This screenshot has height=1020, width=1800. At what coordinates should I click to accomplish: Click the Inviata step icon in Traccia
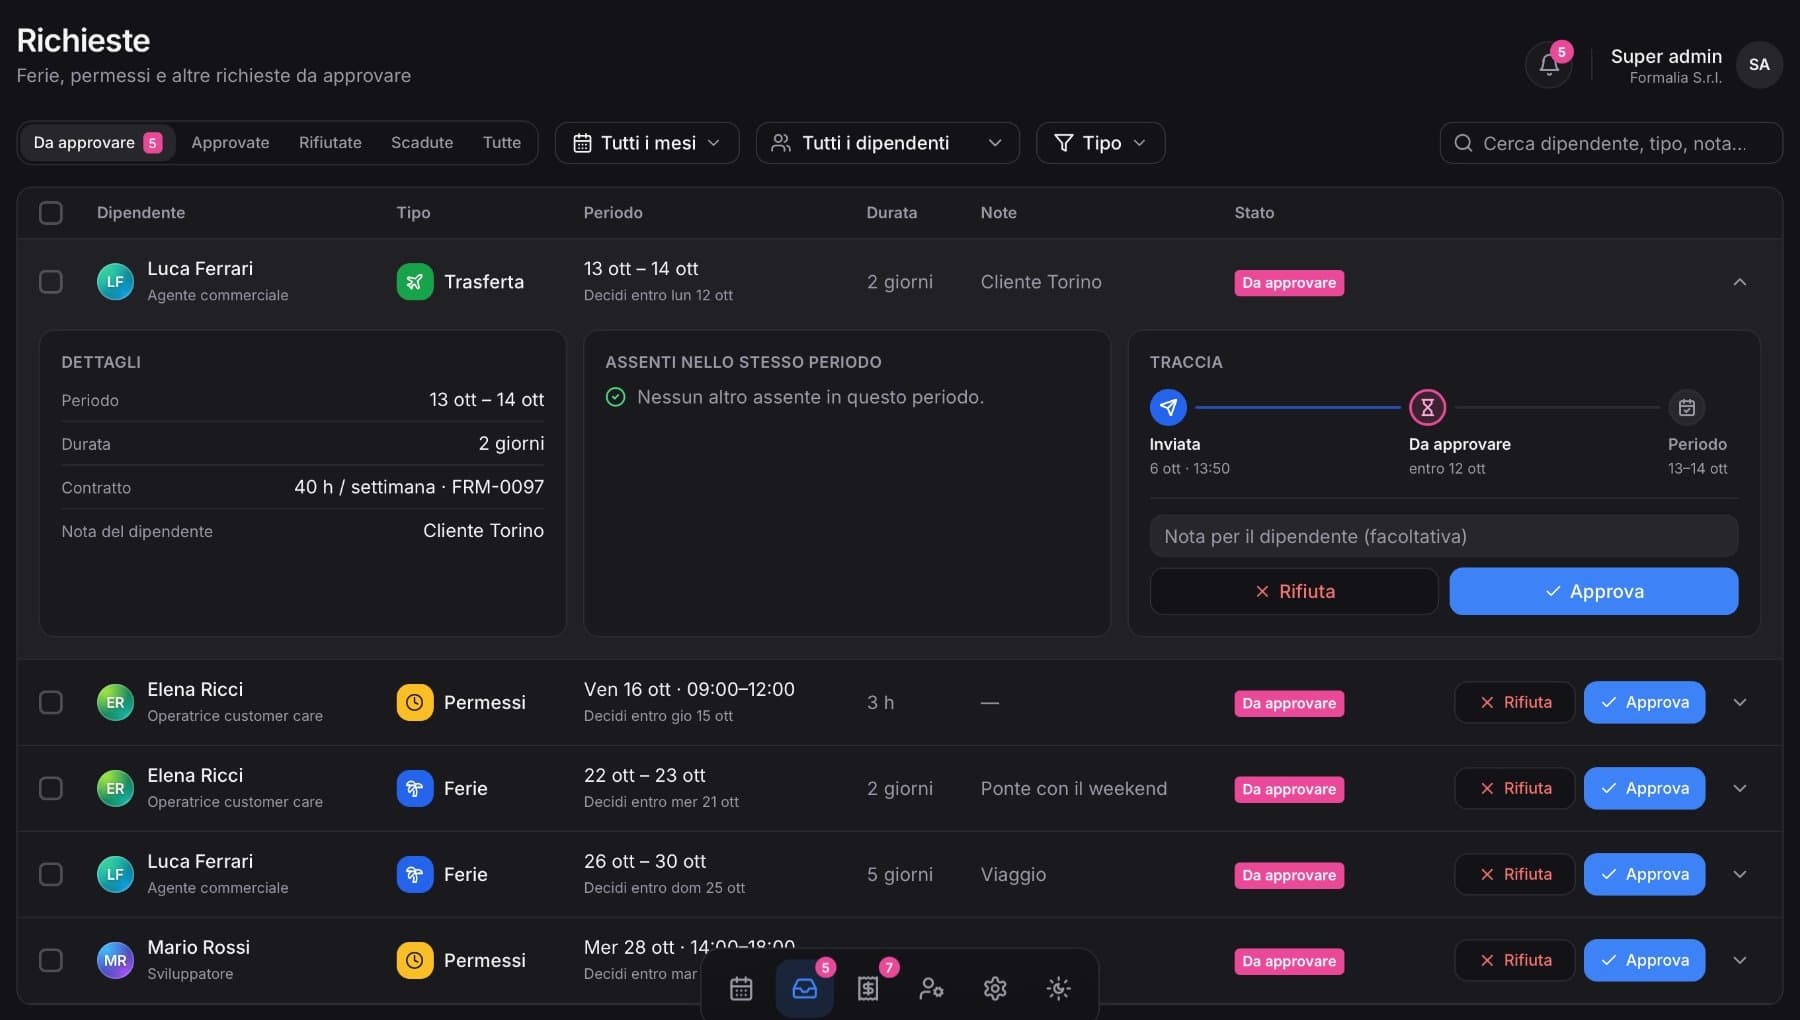pos(1168,407)
